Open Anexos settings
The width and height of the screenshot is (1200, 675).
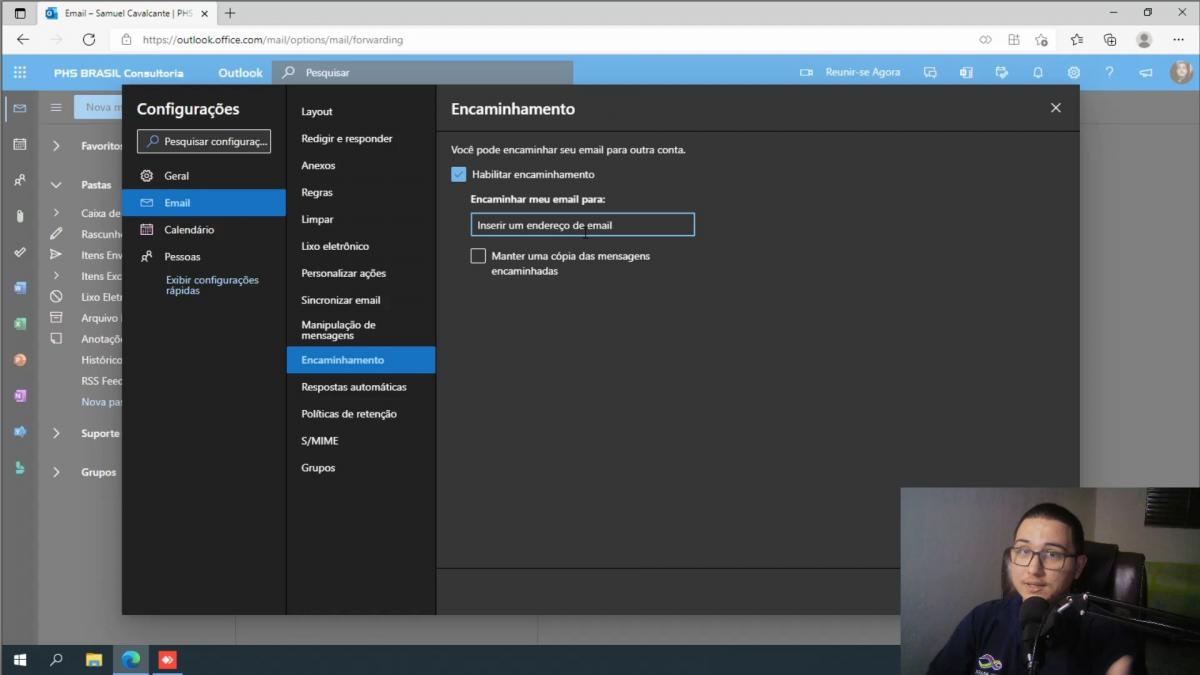coord(361,165)
